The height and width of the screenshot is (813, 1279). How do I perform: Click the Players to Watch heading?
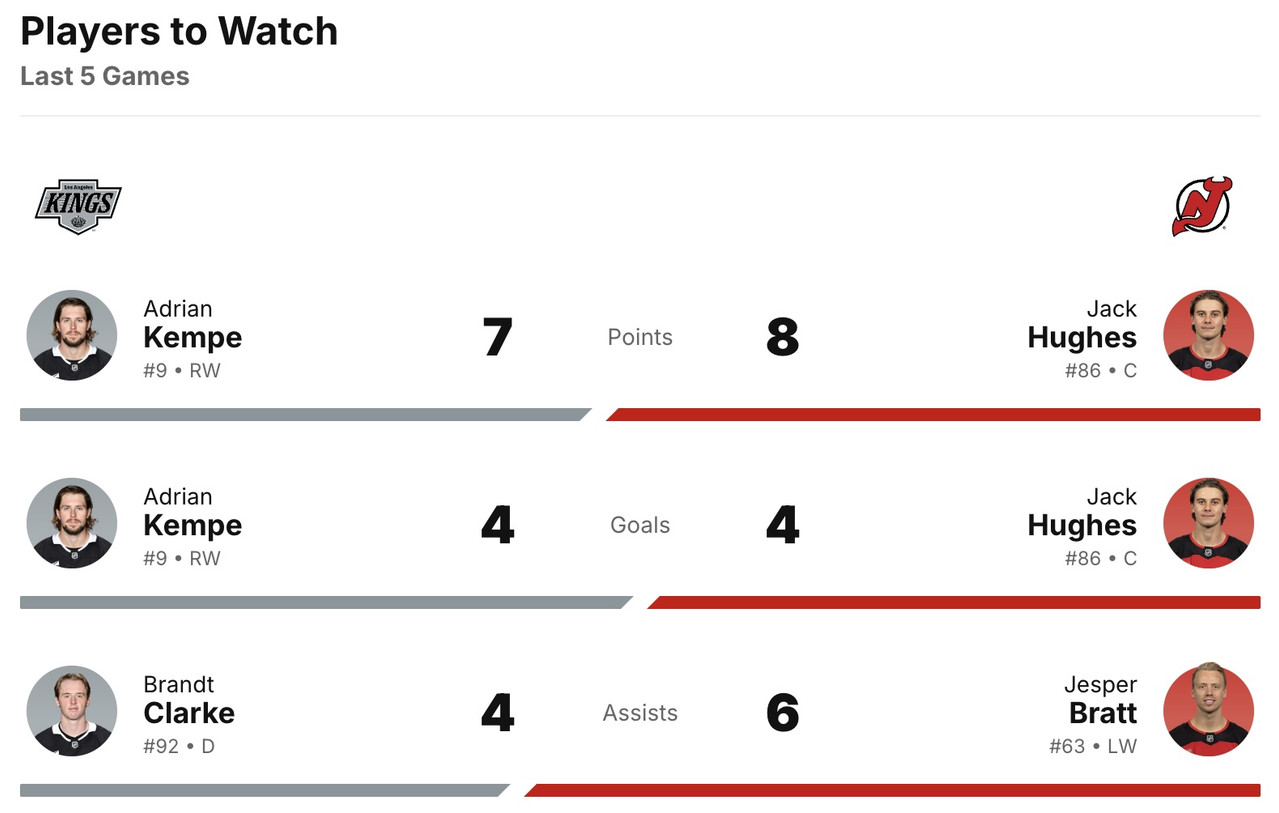click(179, 32)
